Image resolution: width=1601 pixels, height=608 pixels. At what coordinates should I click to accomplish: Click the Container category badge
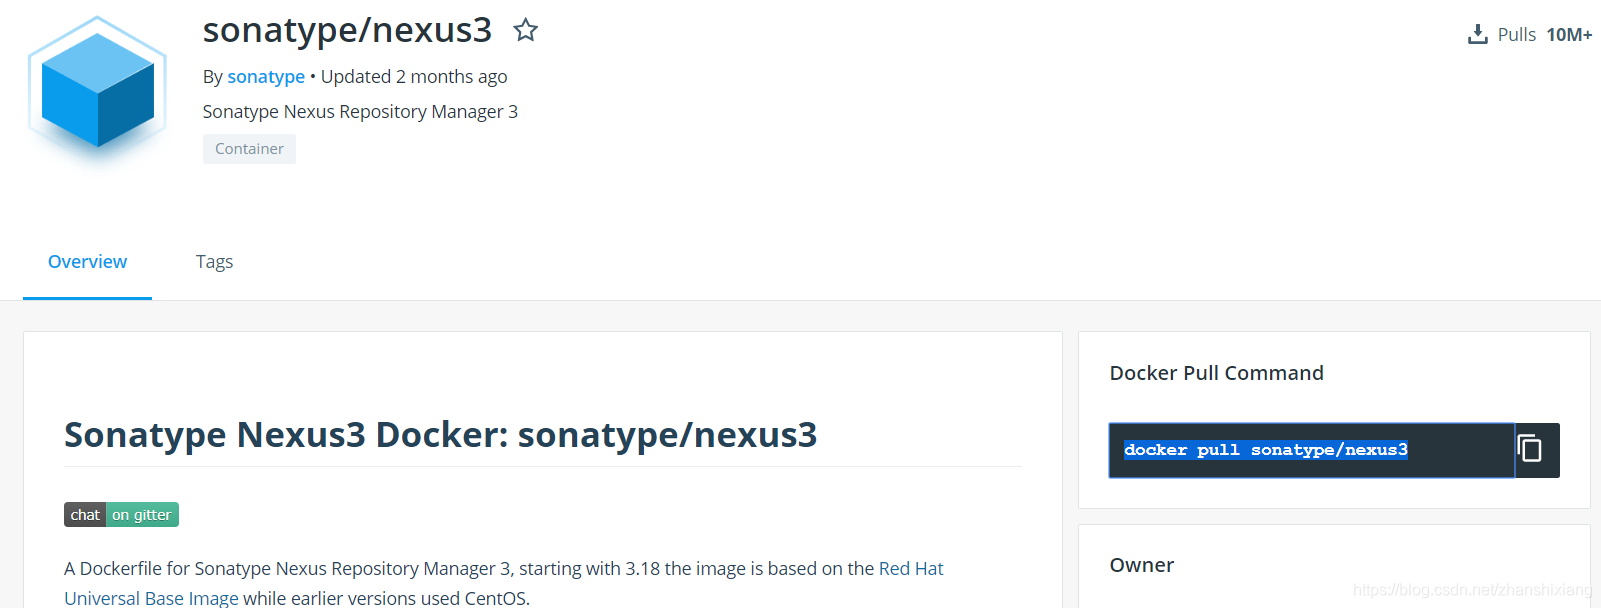pyautogui.click(x=249, y=148)
